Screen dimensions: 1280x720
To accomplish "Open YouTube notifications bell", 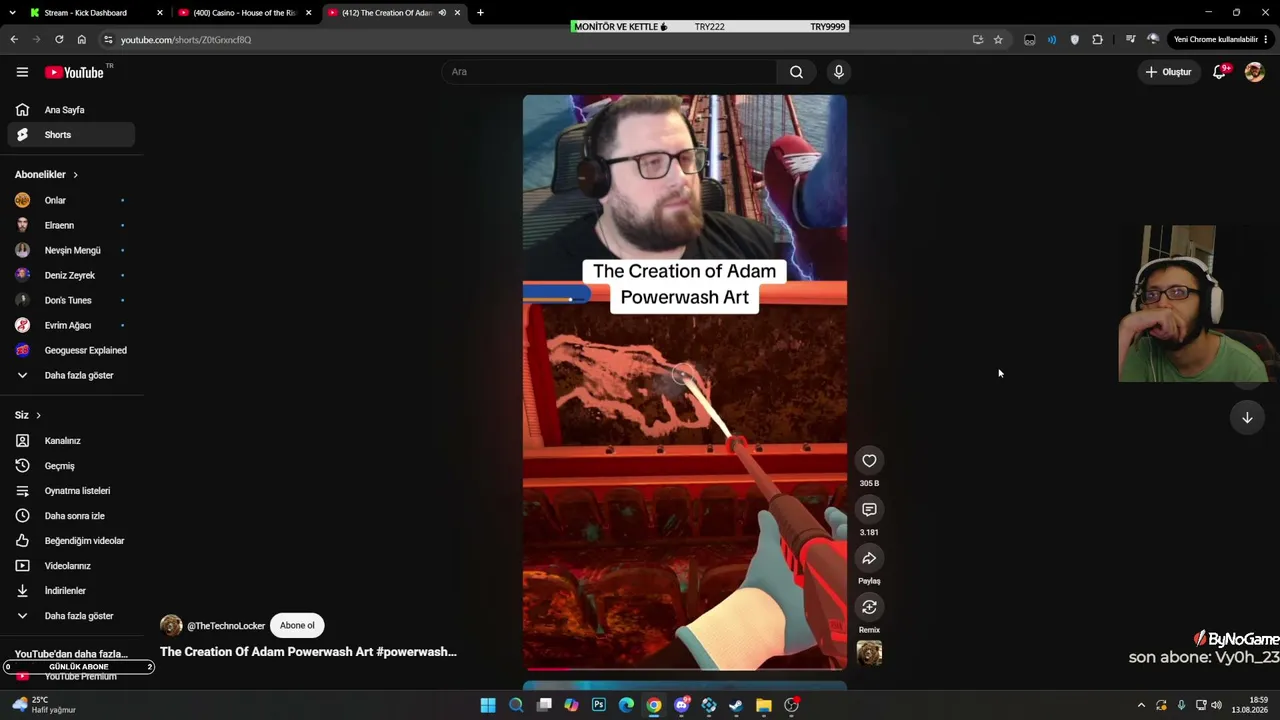I will click(x=1219, y=72).
